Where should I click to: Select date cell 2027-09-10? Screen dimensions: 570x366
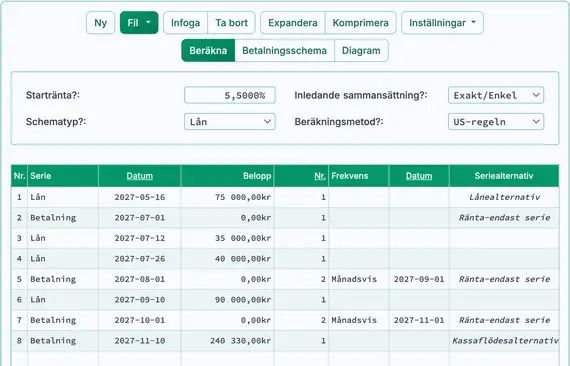[140, 300]
